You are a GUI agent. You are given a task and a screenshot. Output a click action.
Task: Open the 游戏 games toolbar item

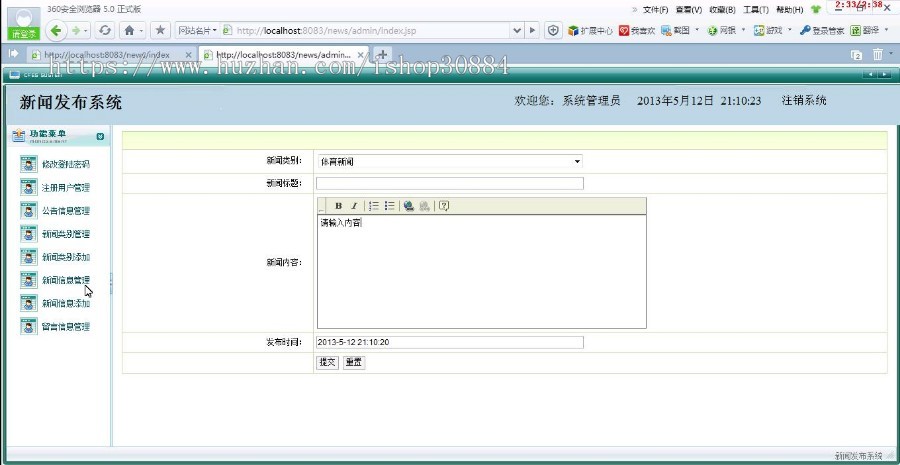768,31
